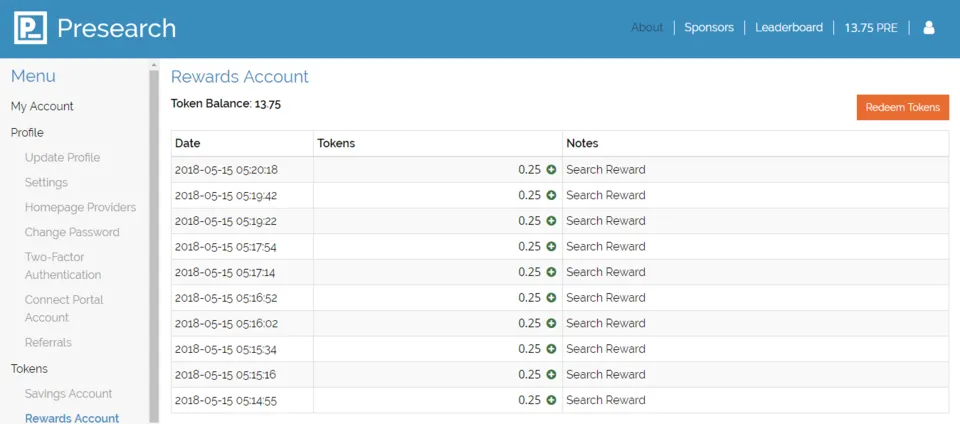
Task: Click Search Reward note in 05:20:18 row
Action: pyautogui.click(x=606, y=169)
